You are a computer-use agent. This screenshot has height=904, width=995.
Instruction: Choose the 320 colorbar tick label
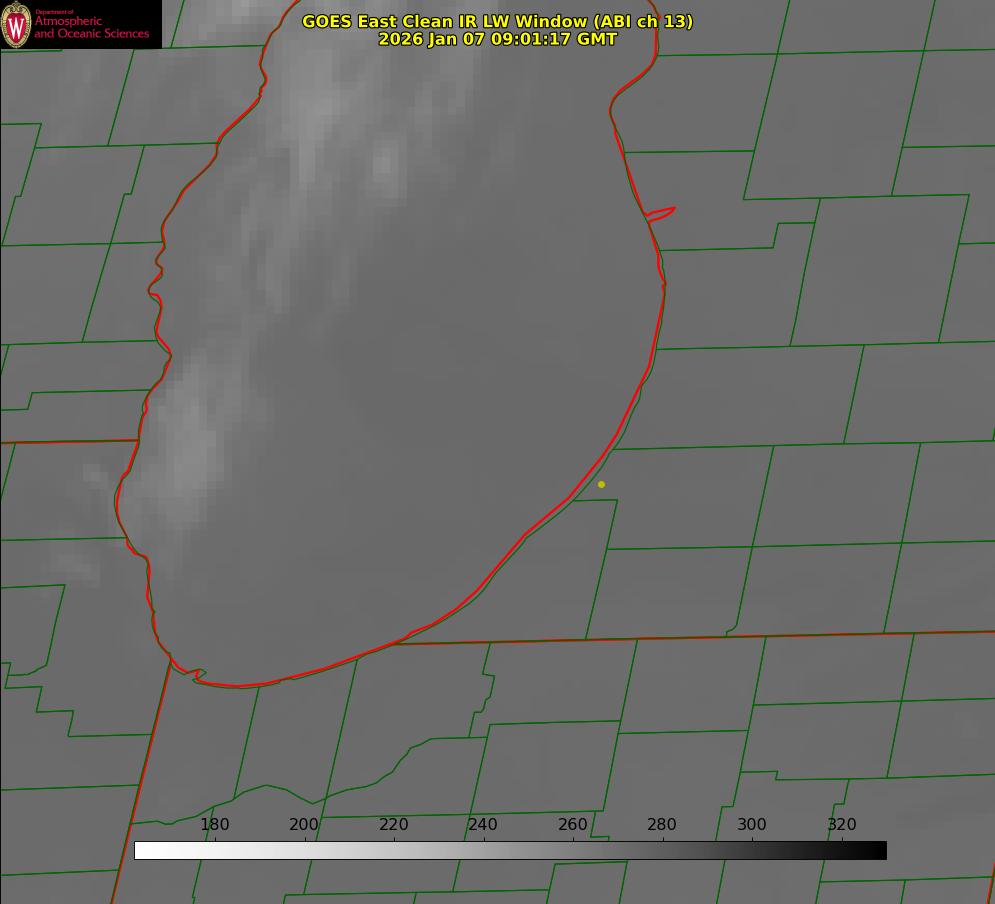[x=842, y=824]
